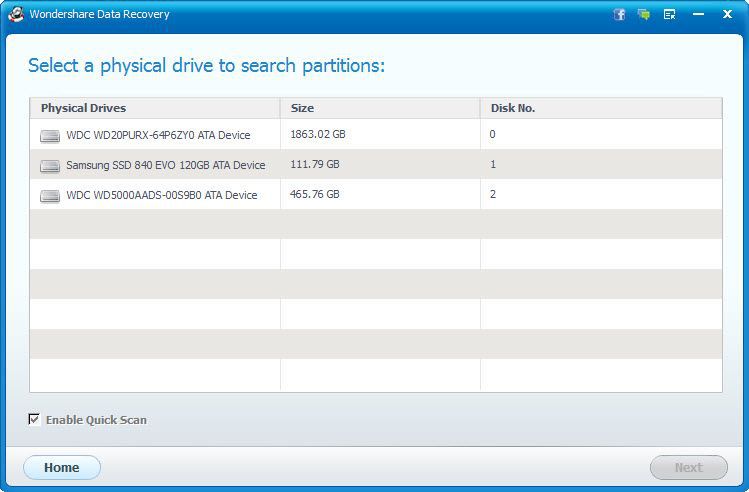This screenshot has width=749, height=492.
Task: Select WDC WD5000AADS-00S9B0 ATA Device row
Action: (376, 194)
